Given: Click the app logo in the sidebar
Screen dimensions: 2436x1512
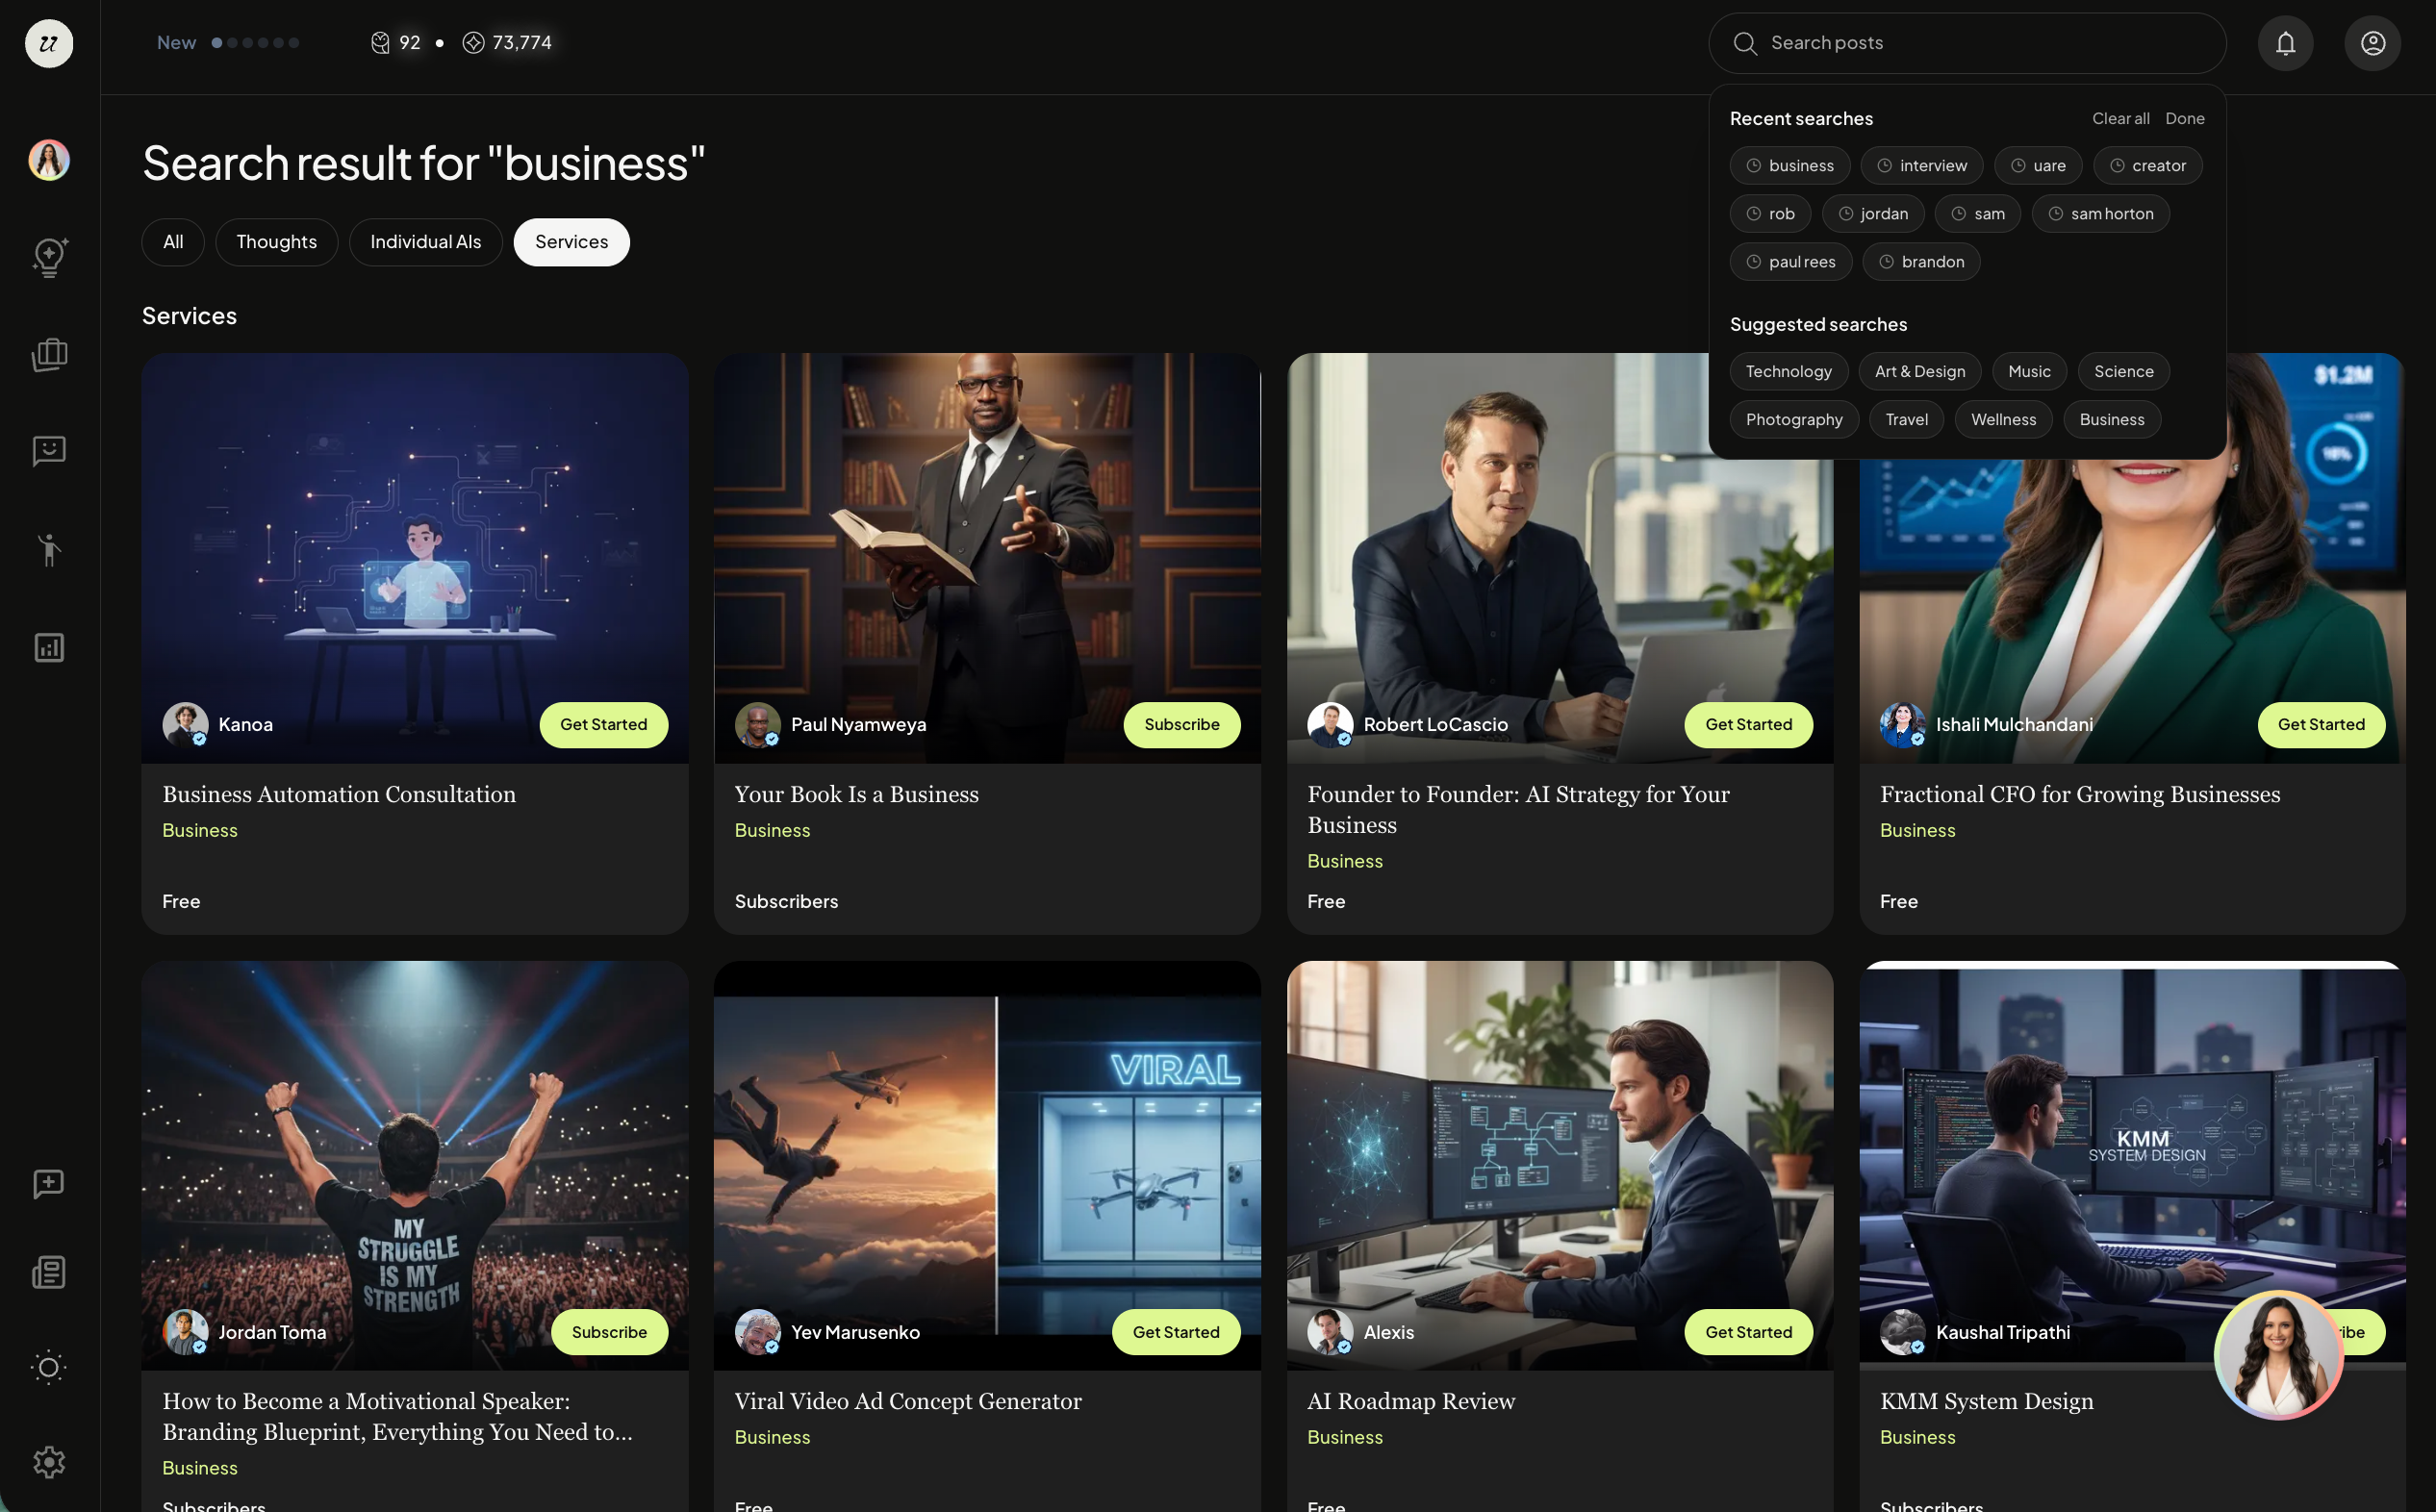Looking at the screenshot, I should click(x=49, y=43).
